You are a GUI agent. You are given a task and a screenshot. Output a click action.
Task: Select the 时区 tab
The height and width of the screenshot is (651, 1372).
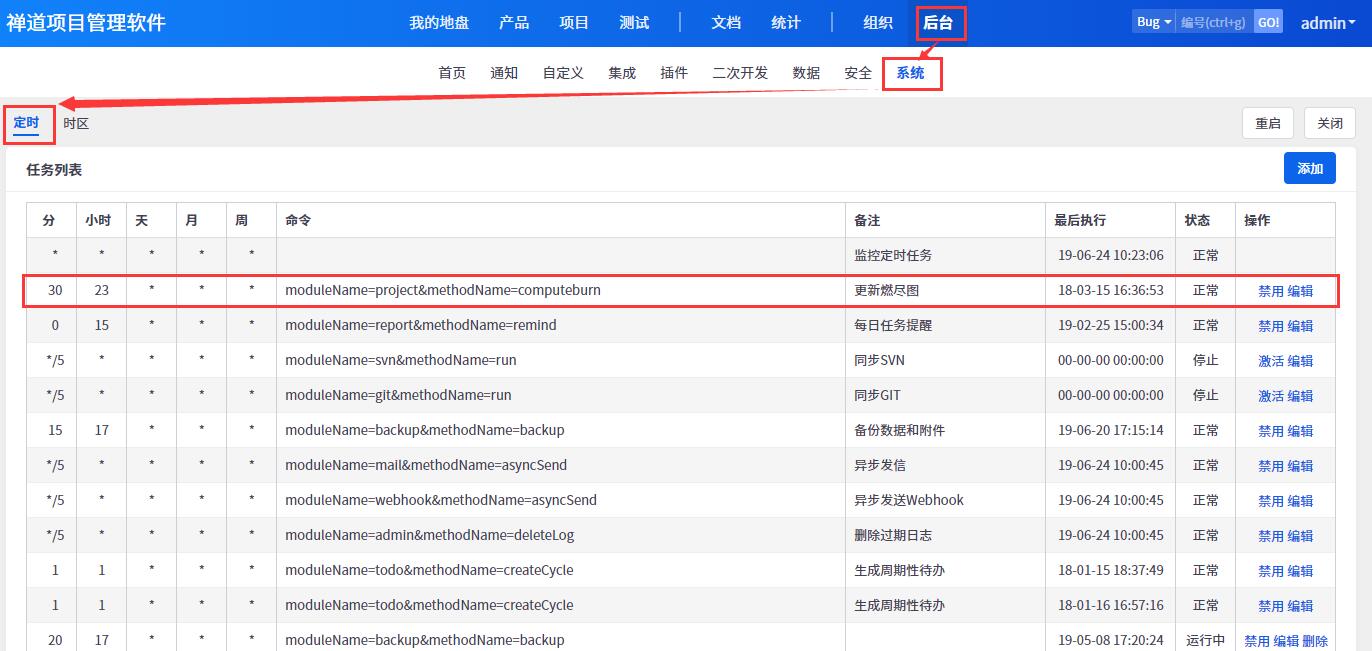pyautogui.click(x=76, y=123)
